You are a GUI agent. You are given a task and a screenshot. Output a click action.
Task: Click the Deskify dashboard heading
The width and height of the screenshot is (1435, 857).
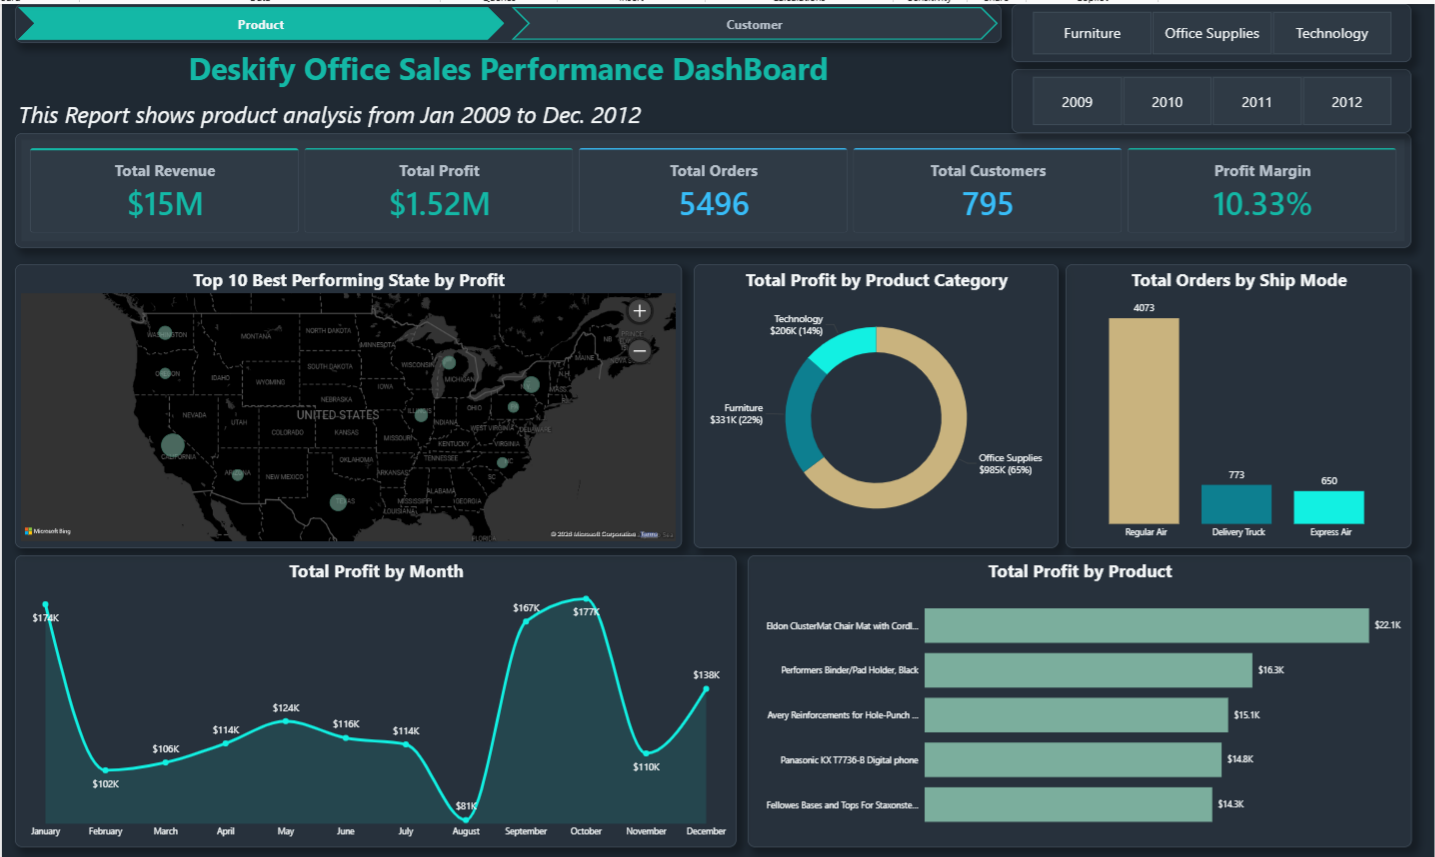tap(508, 69)
